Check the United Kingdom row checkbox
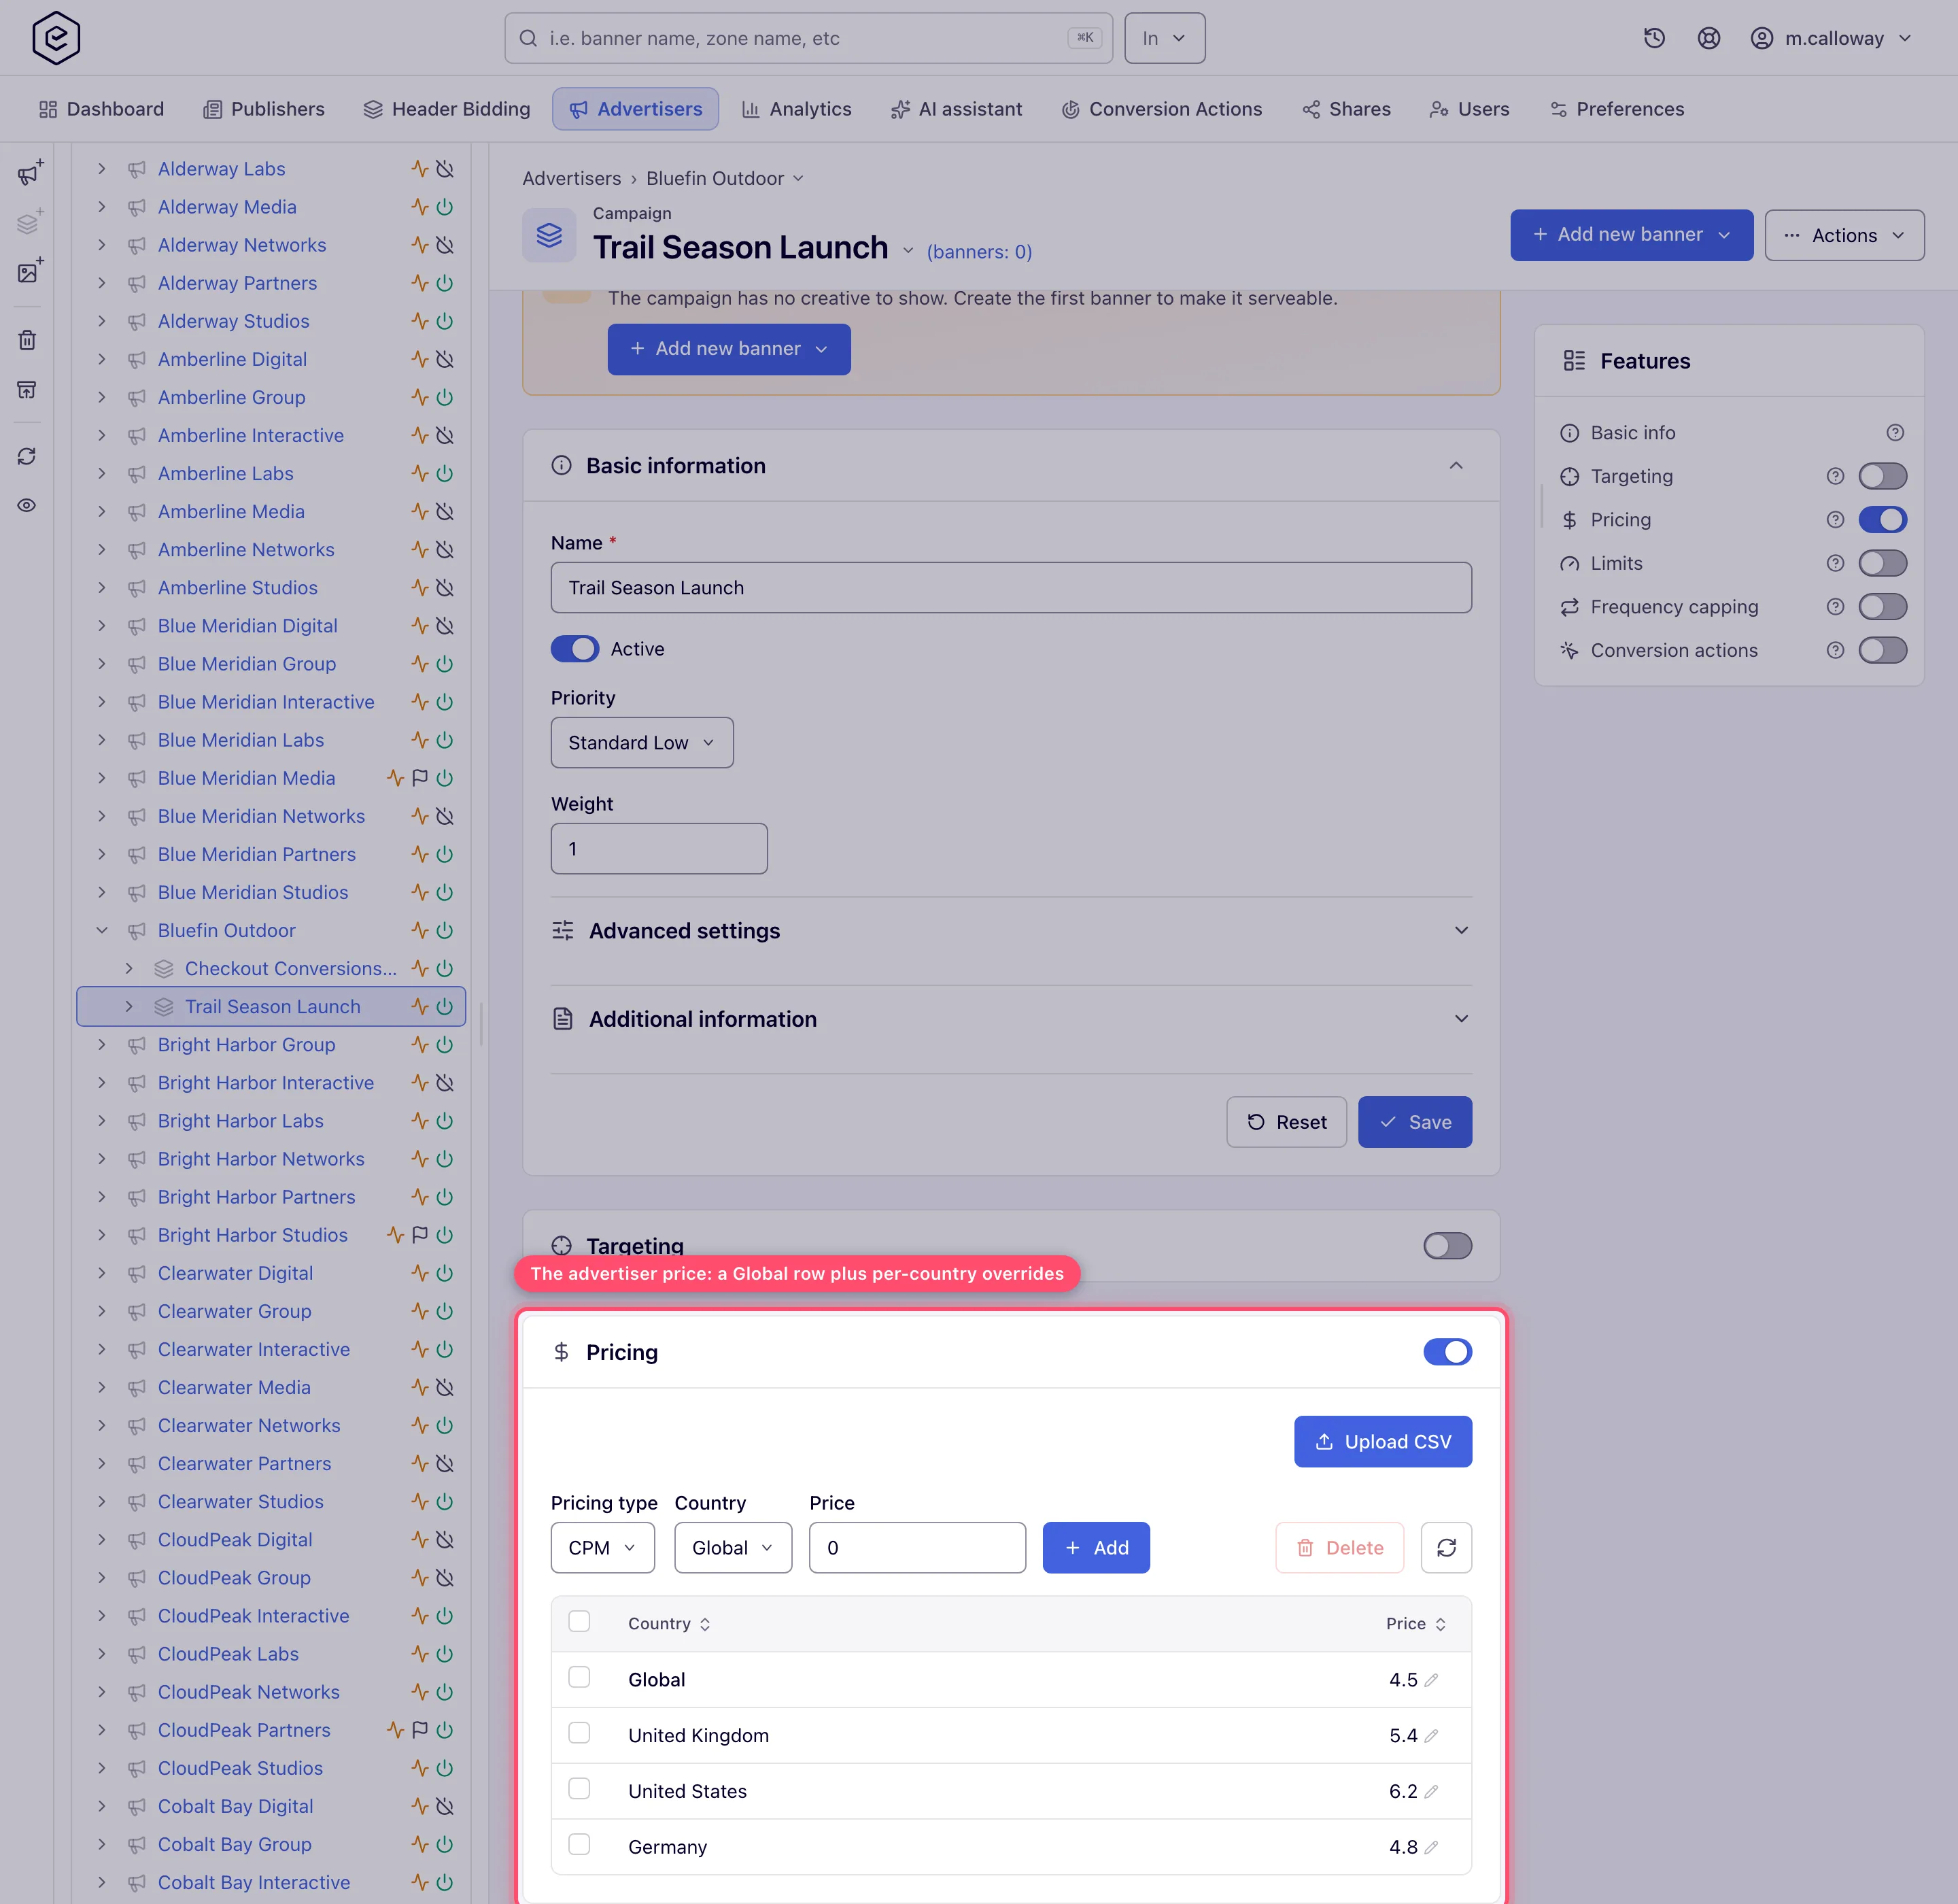1958x1904 pixels. click(x=579, y=1733)
